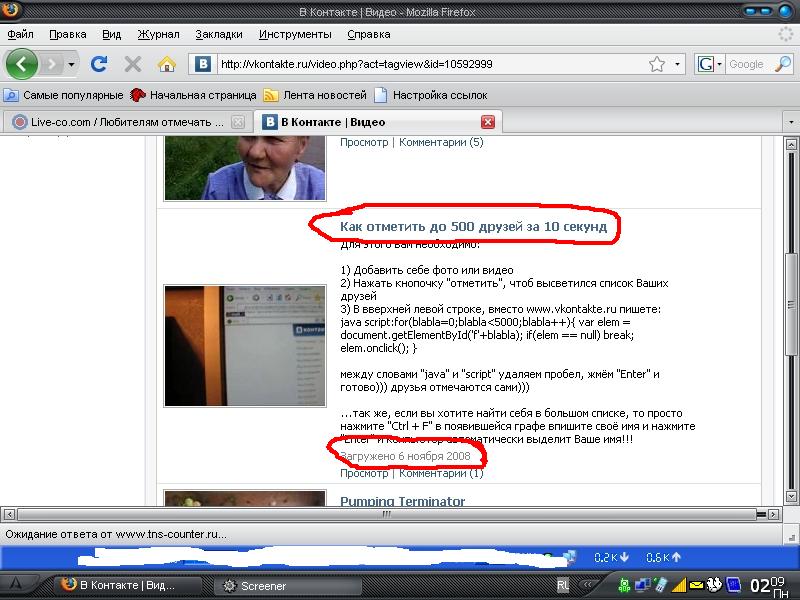Close the В Контакте | Видео tab
This screenshot has height=600, width=800.
[x=488, y=122]
